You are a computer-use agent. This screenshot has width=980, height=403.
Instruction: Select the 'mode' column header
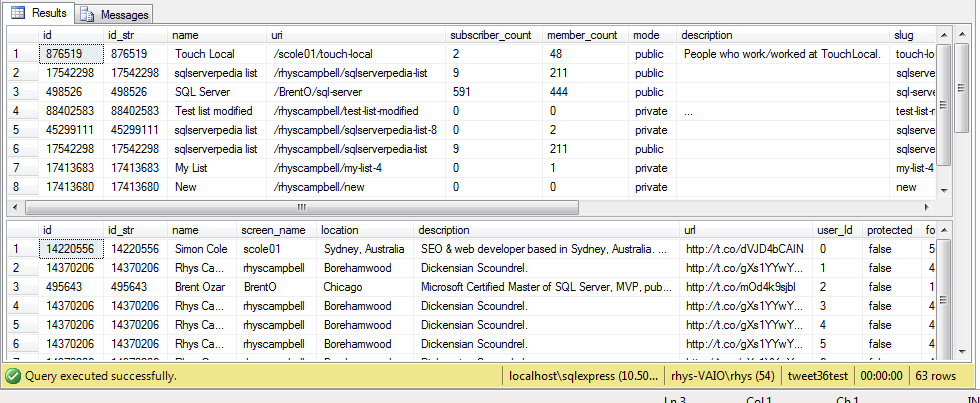point(651,35)
